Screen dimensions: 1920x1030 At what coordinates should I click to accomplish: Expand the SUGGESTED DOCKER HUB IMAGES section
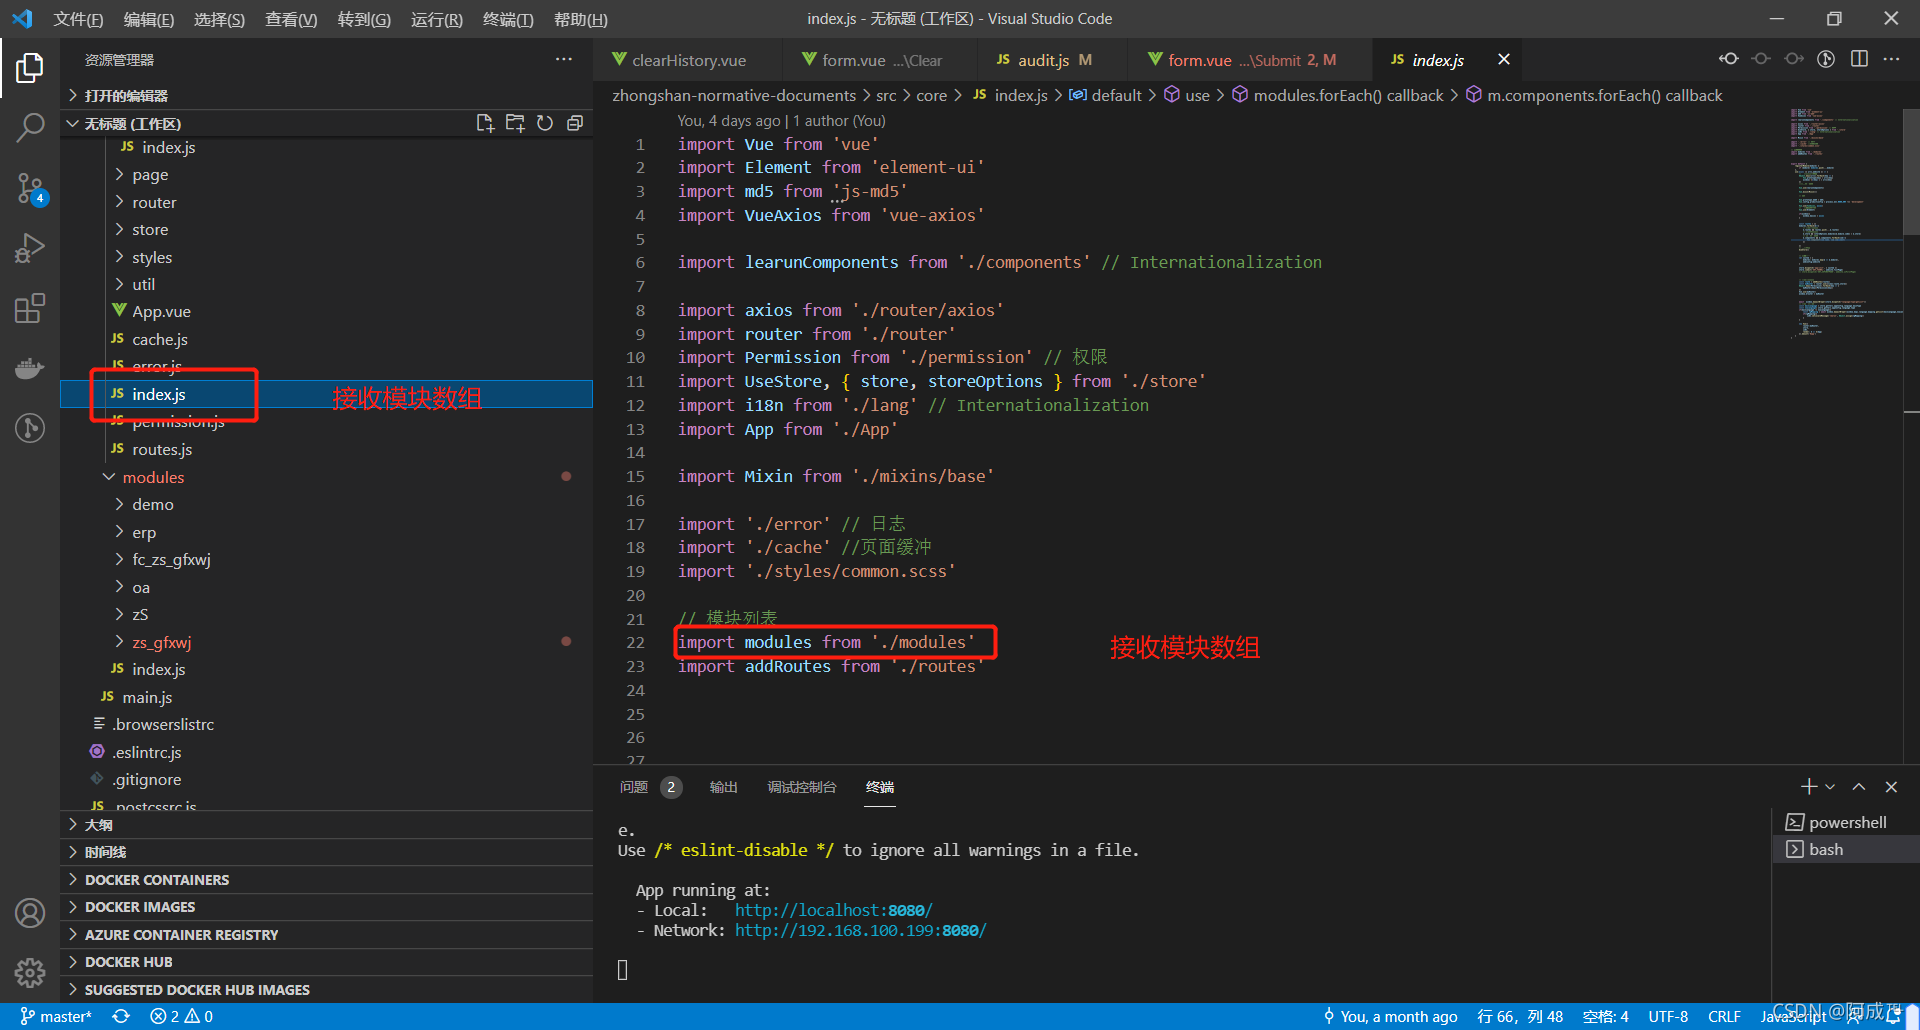coord(197,990)
